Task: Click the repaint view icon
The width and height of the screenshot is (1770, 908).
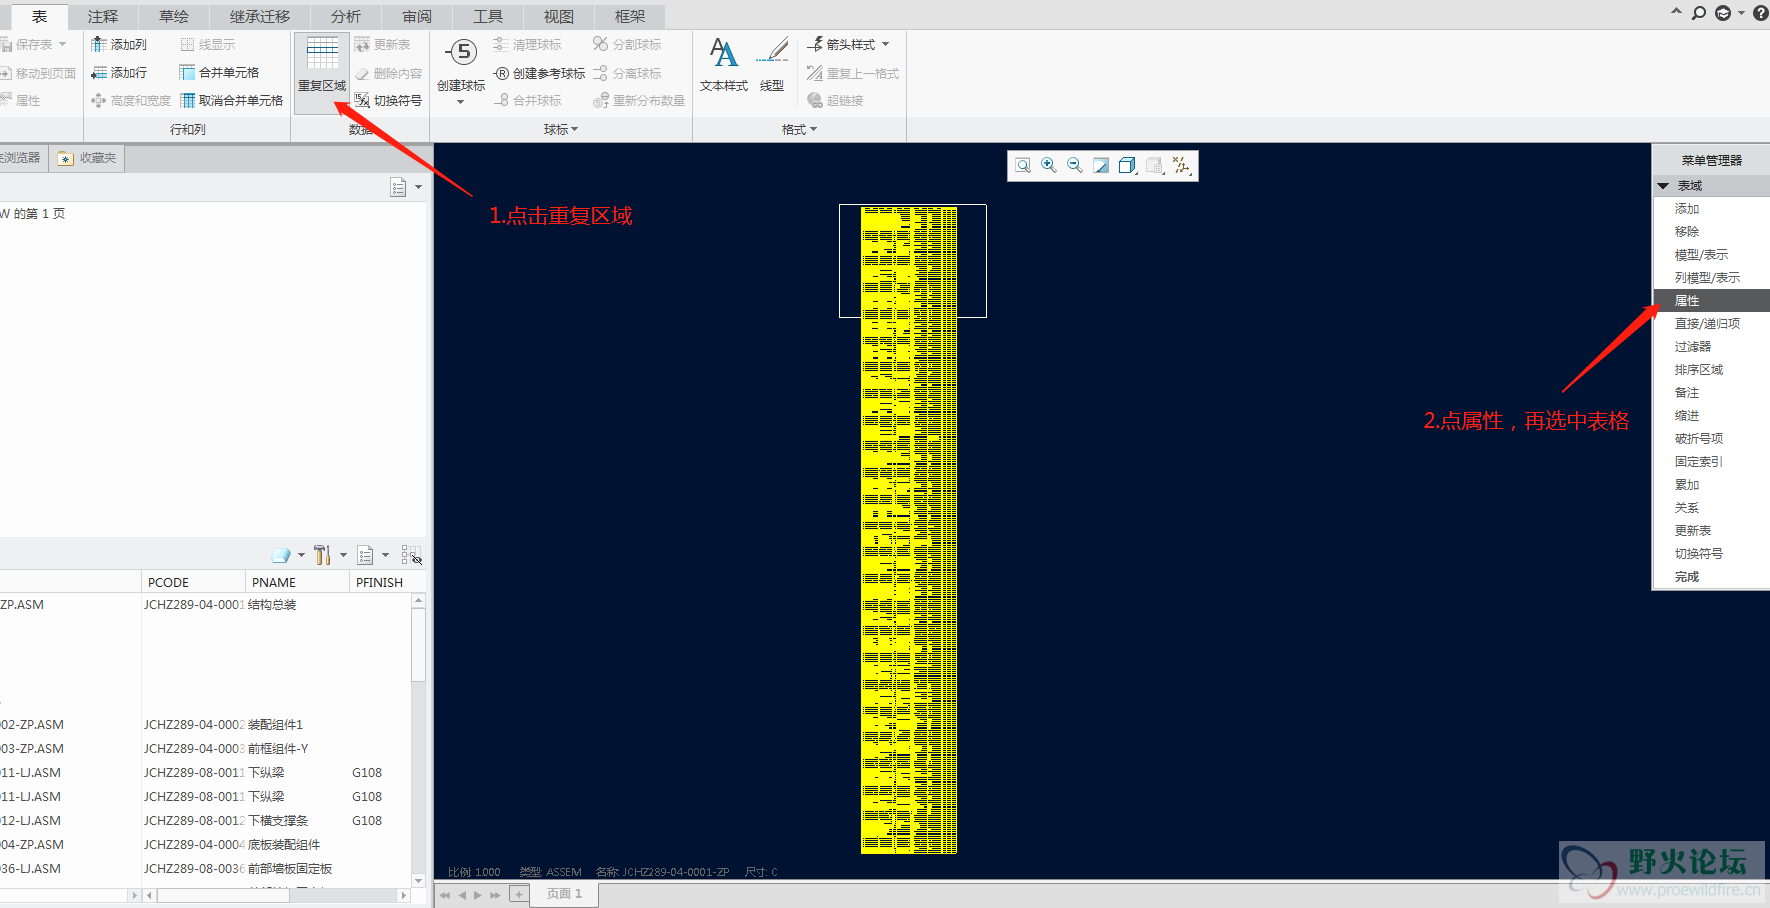Action: [1101, 165]
